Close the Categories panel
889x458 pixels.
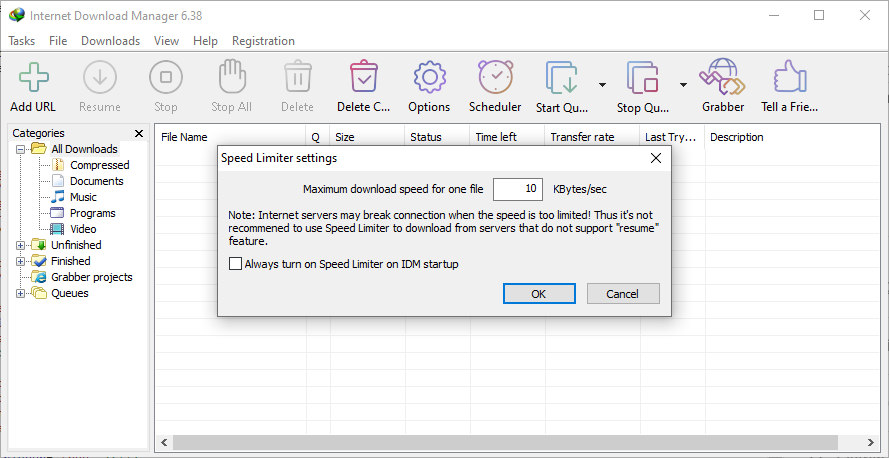coord(139,134)
